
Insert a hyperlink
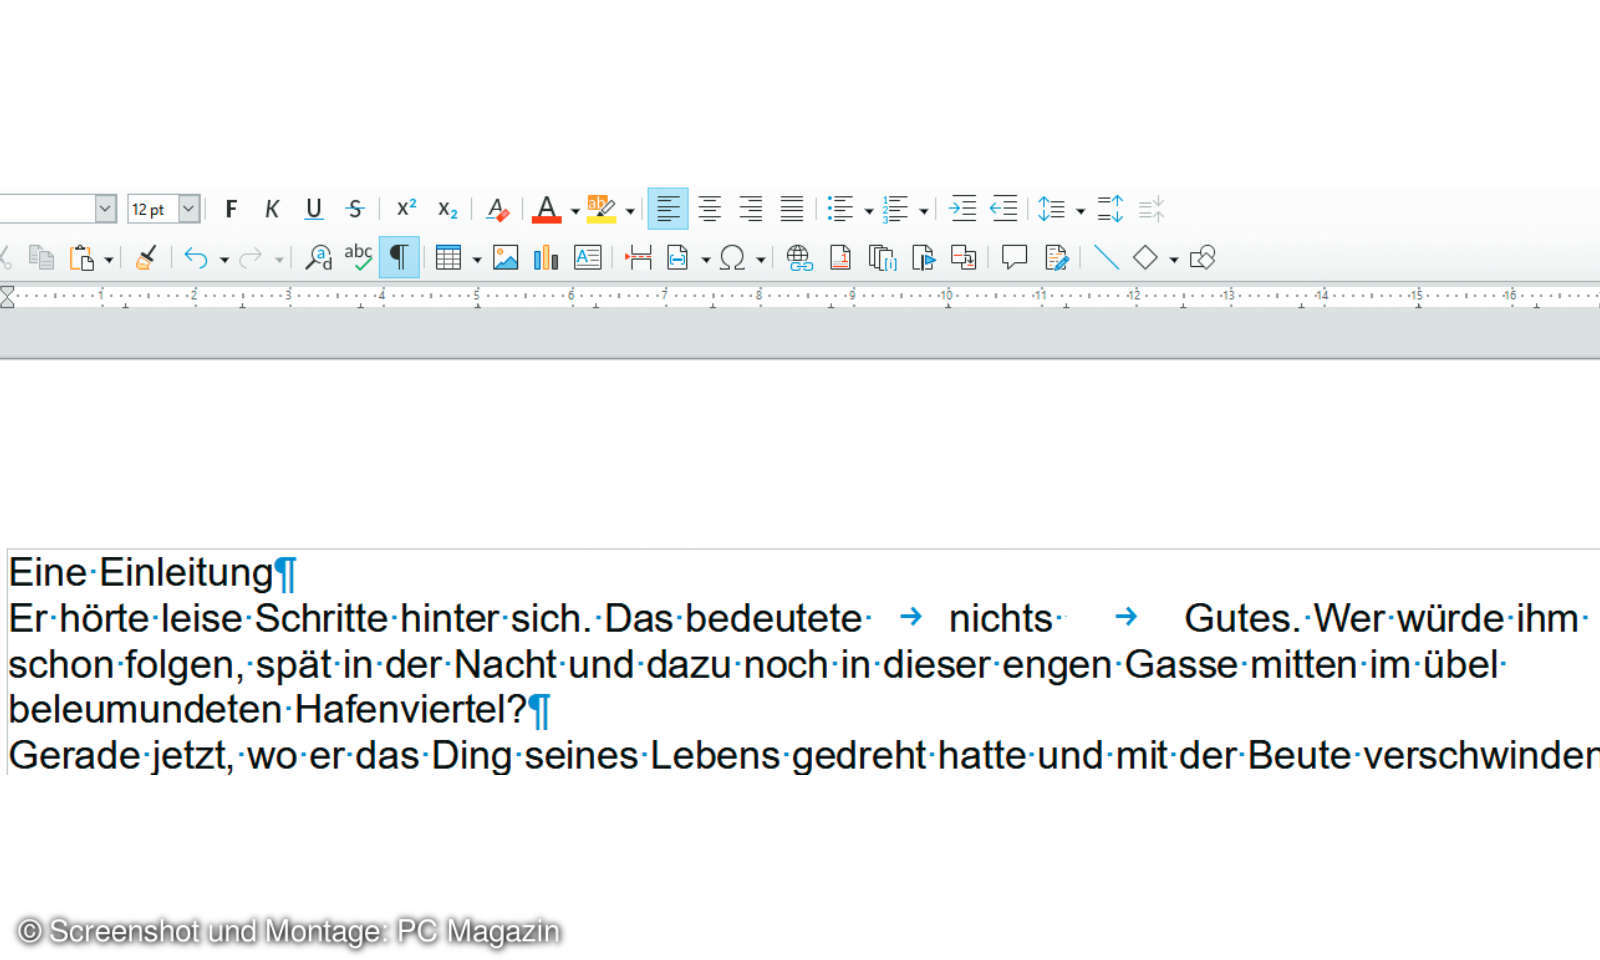[799, 257]
